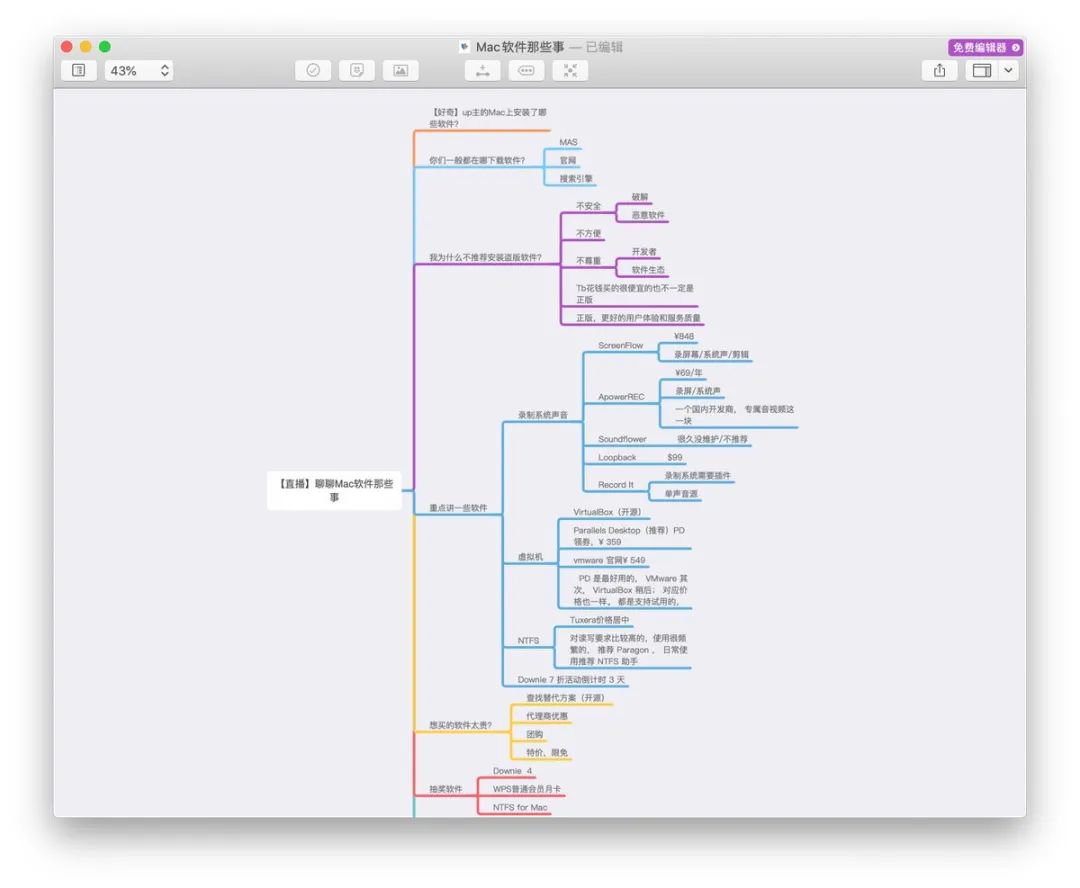Open the 43% zoom level dropdown
The width and height of the screenshot is (1080, 888).
click(138, 70)
